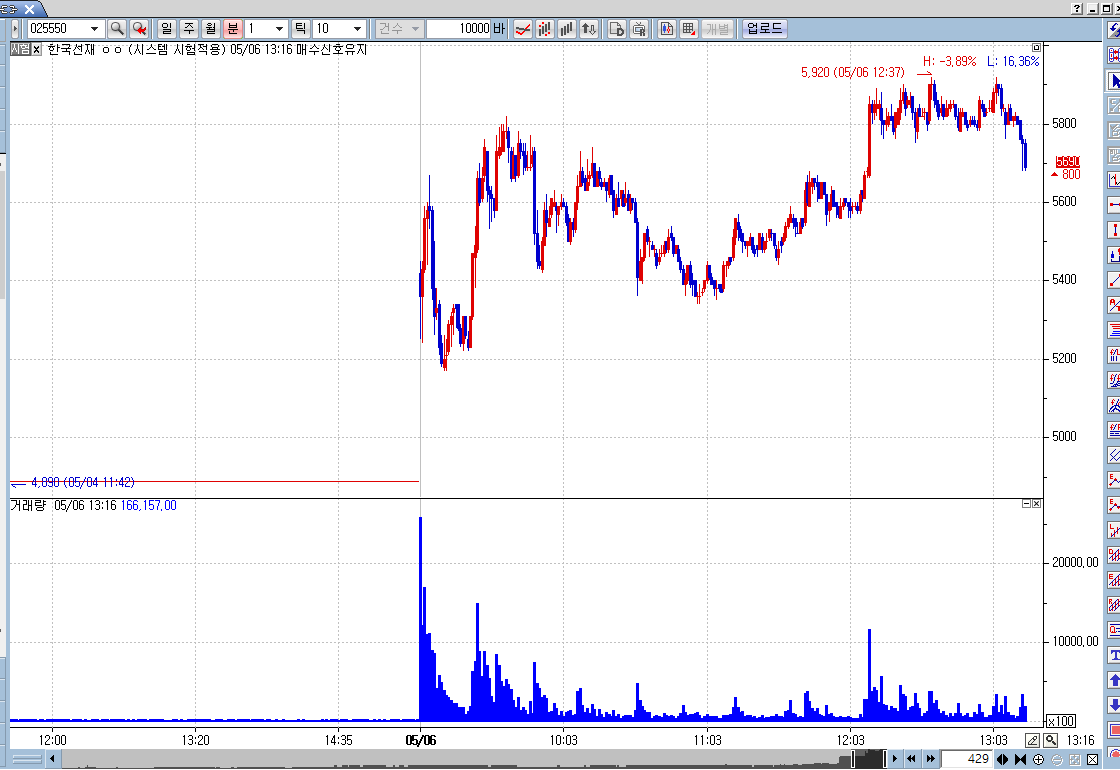This screenshot has width=1120, height=770.
Task: Click the stock search magnifier icon
Action: [x=117, y=29]
